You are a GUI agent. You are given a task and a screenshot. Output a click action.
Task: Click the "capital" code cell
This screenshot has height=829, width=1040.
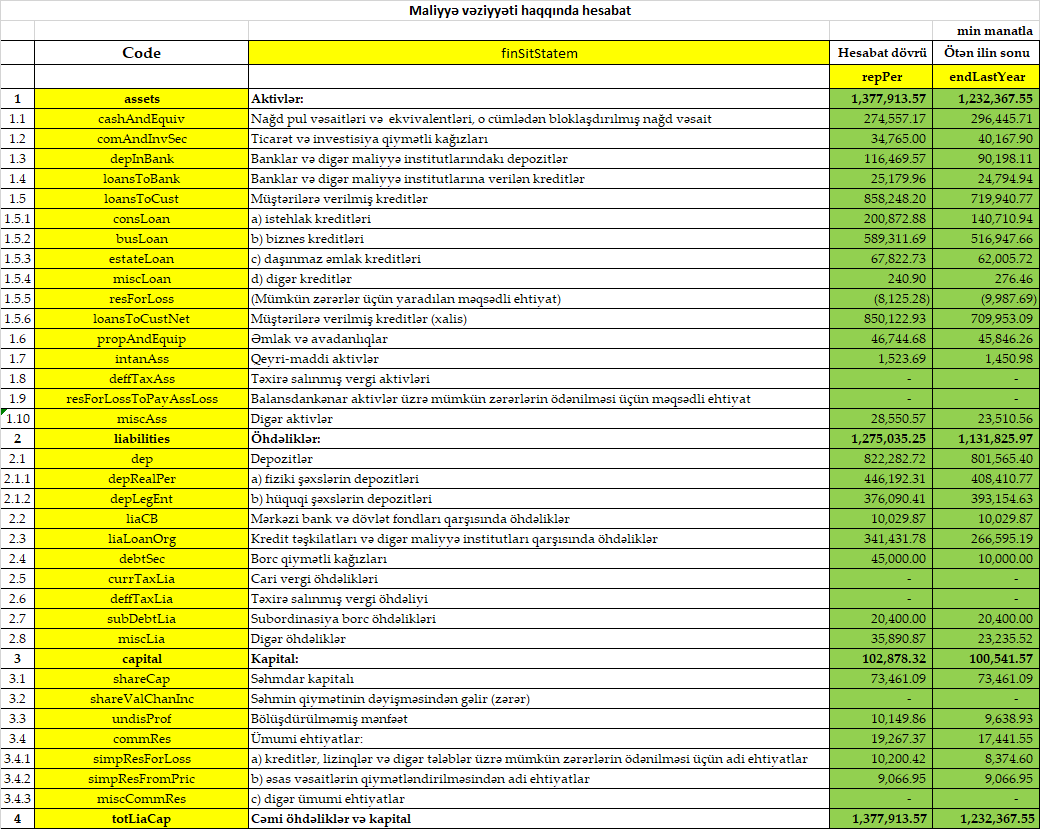click(x=141, y=659)
